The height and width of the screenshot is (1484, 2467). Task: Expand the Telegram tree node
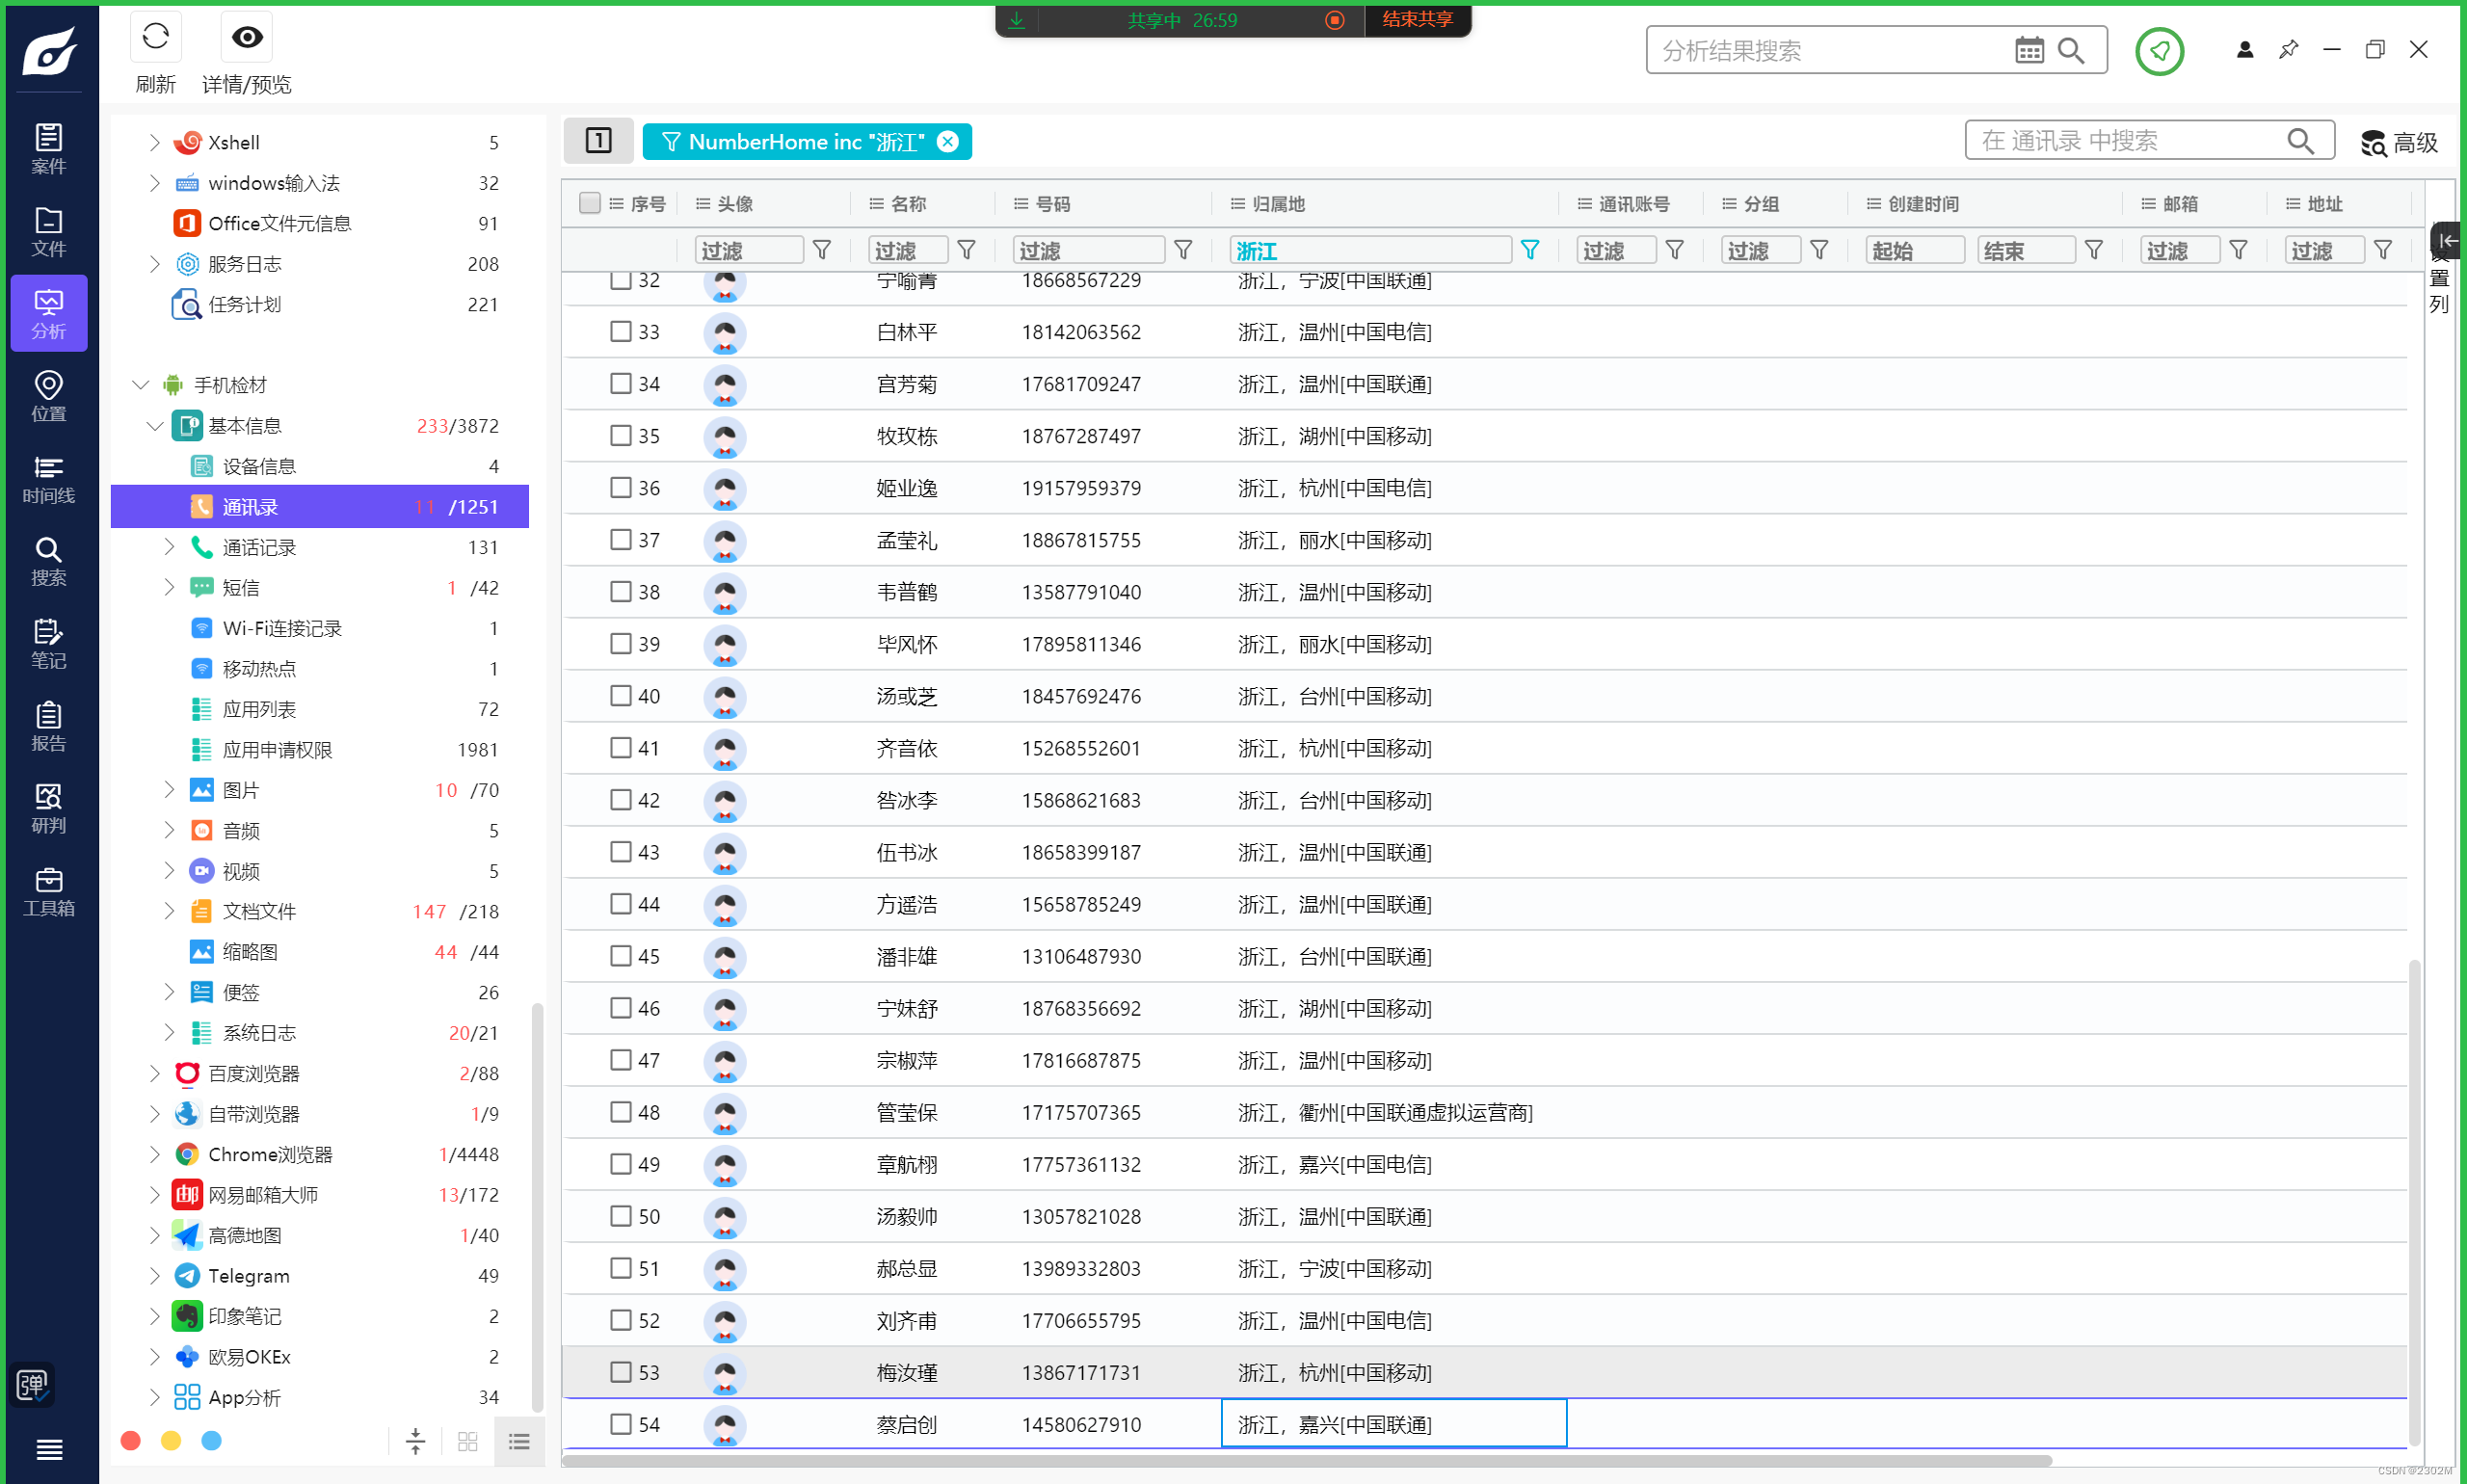pyautogui.click(x=155, y=1276)
